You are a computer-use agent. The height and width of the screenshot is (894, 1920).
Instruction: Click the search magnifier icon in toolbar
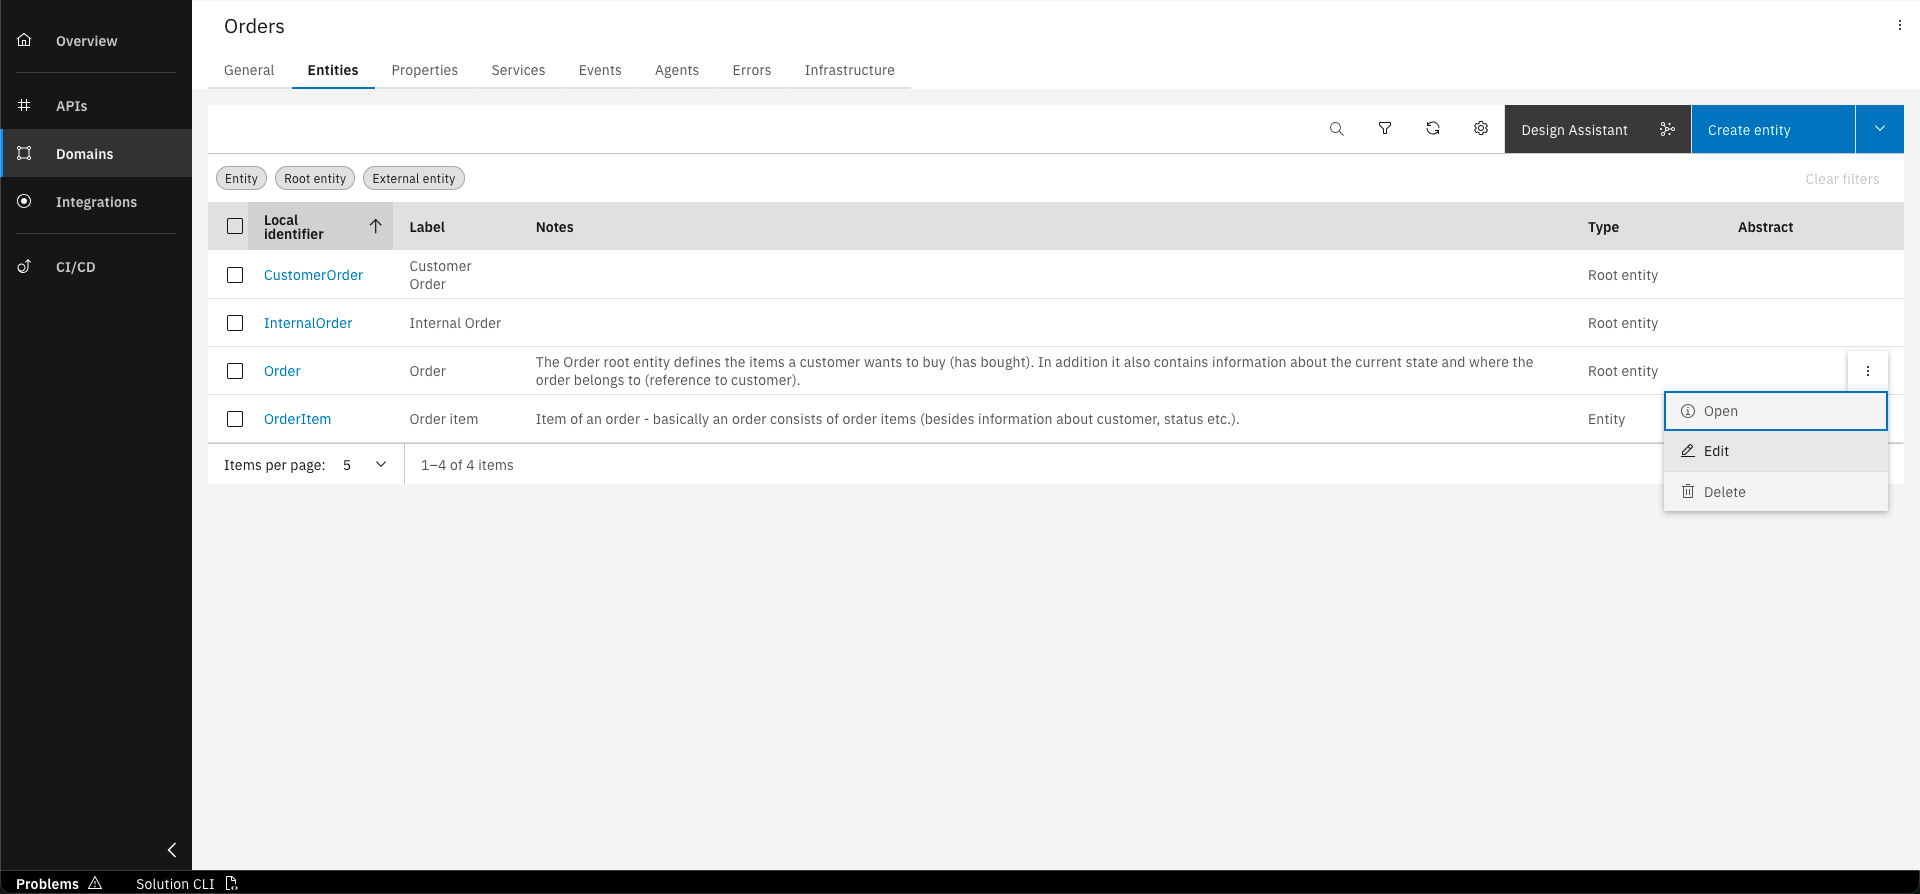pos(1336,129)
